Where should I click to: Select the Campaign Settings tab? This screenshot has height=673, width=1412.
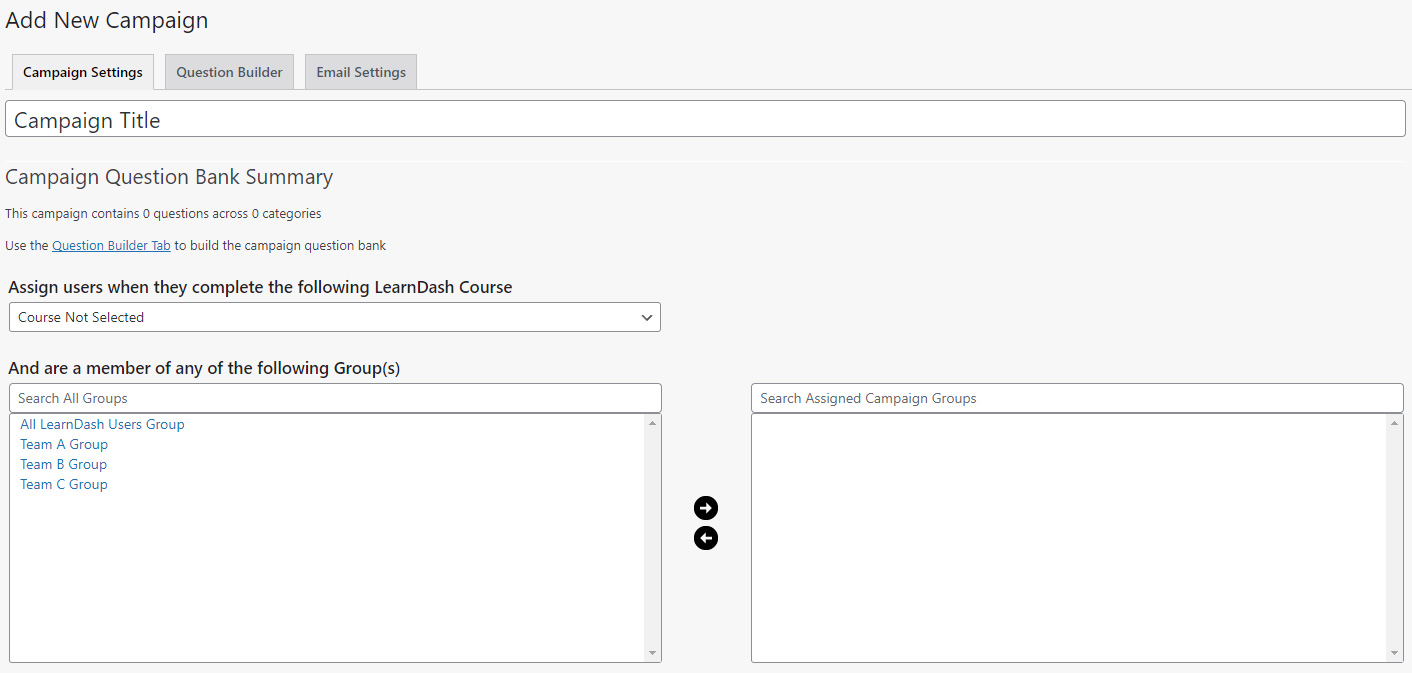coord(83,72)
